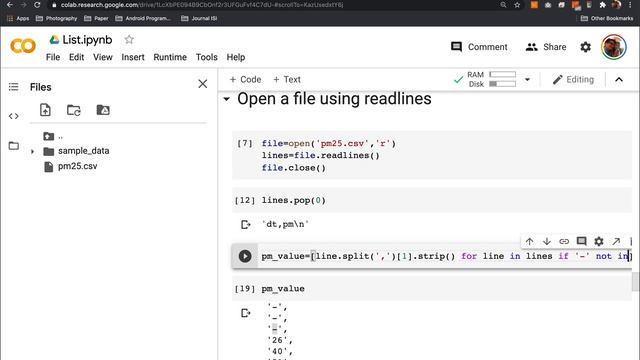Click the Comment button
Viewport: 640px width, 360px height.
(x=479, y=47)
